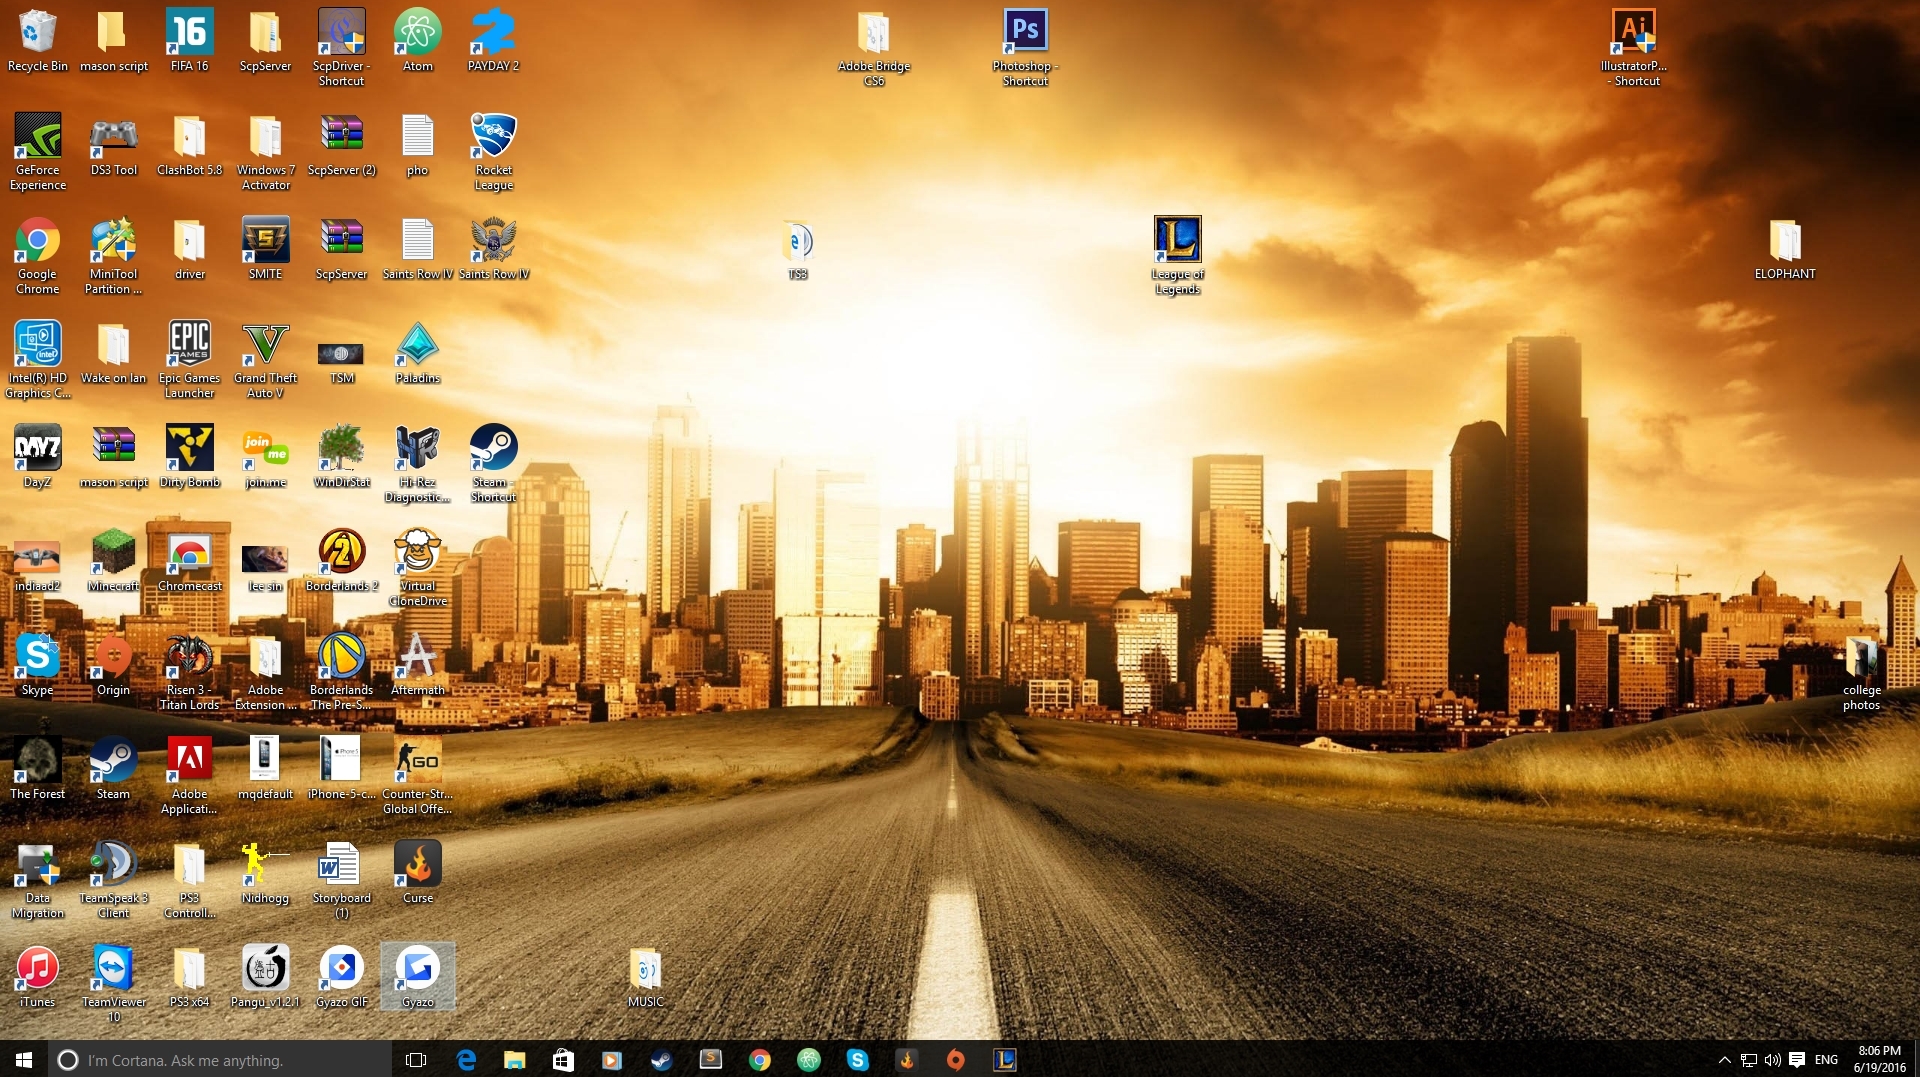Open Risen 3 Titan Lords shortcut
Image resolution: width=1920 pixels, height=1077 pixels.
189,672
